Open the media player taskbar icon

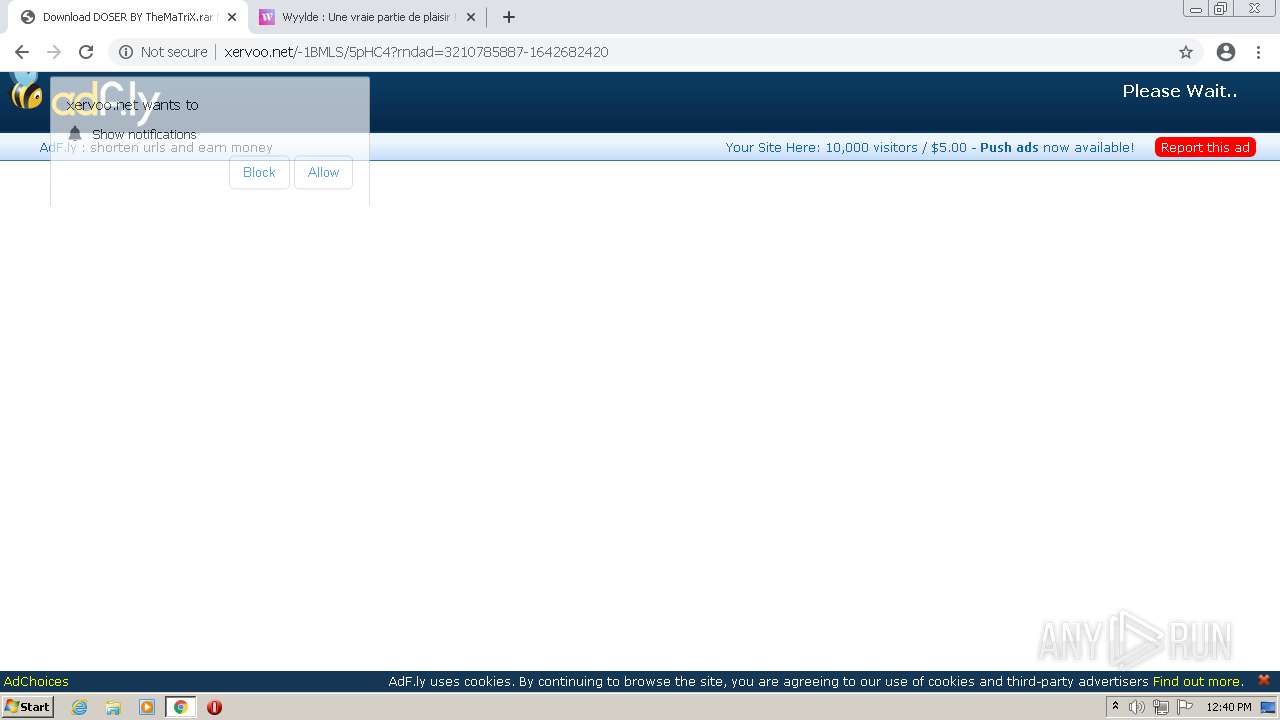point(147,707)
